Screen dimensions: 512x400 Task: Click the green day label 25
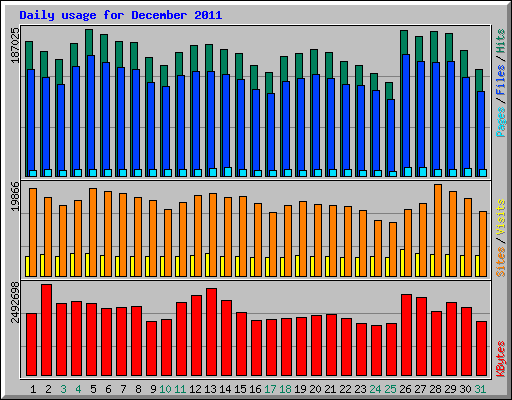click(x=390, y=389)
